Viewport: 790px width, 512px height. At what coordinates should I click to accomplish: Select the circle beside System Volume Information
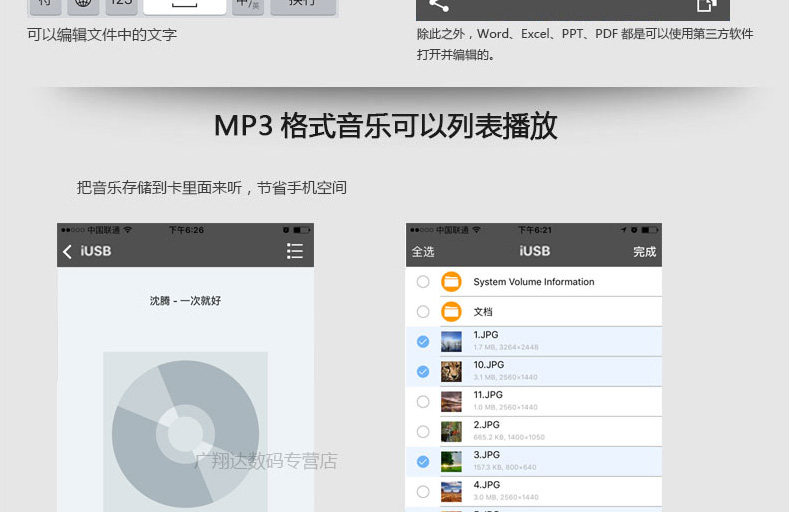pos(423,282)
